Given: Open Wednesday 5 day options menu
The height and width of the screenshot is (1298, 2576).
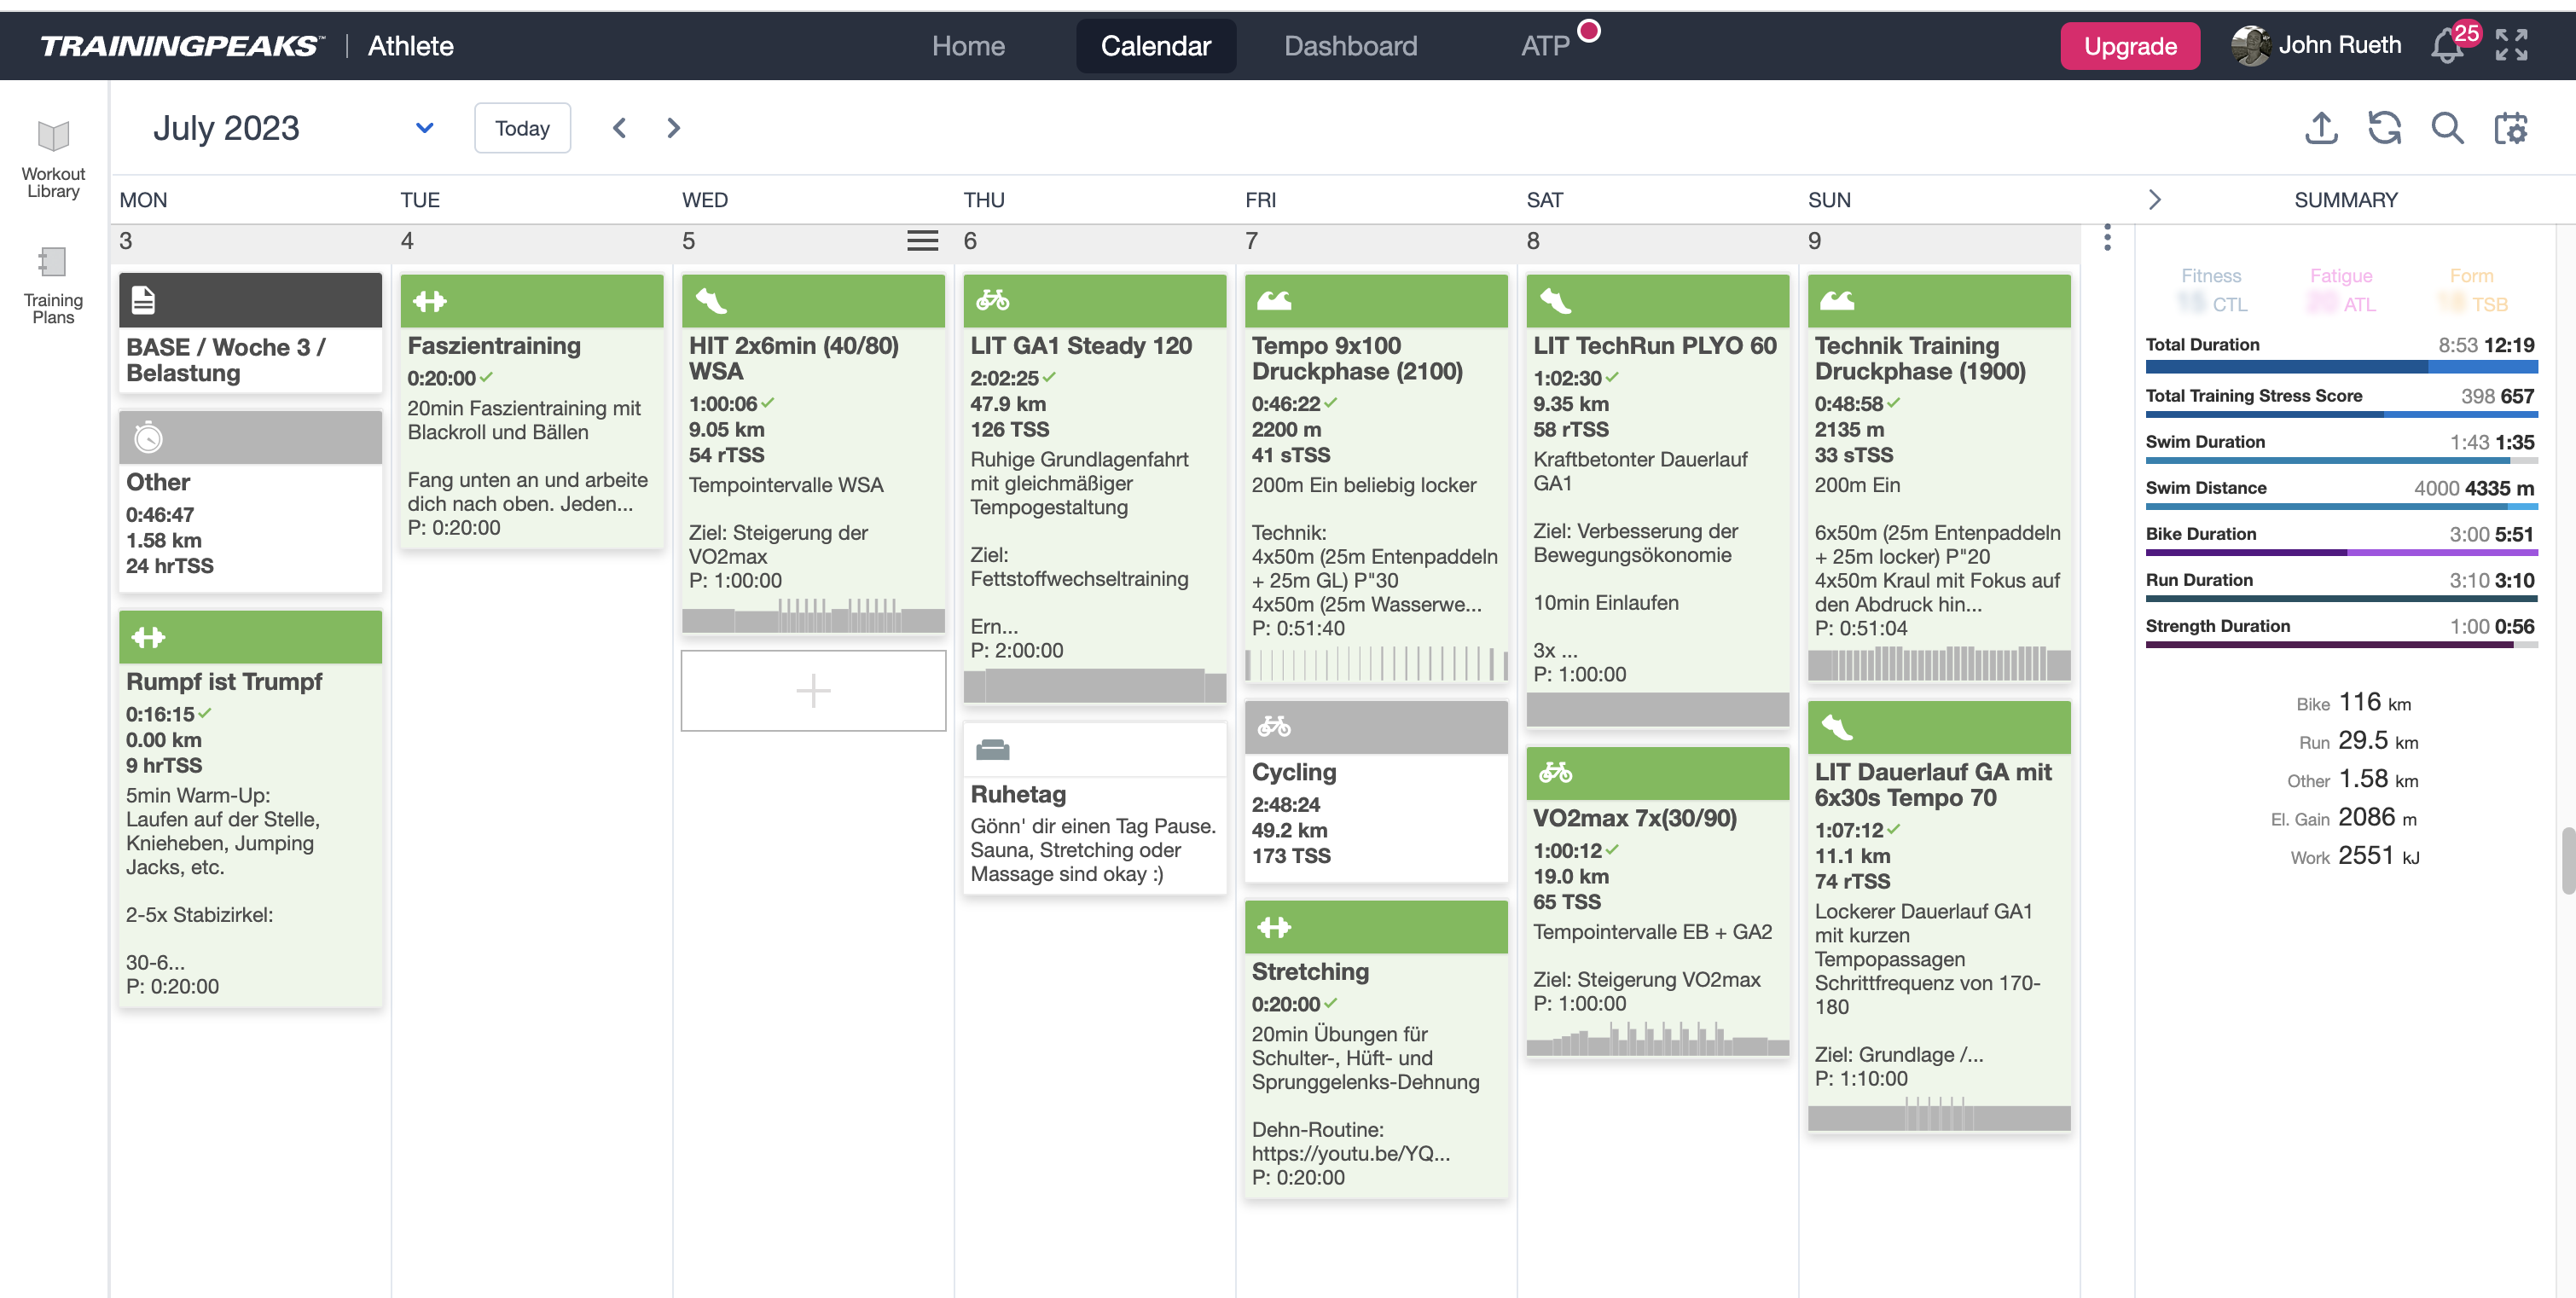Looking at the screenshot, I should click(922, 241).
